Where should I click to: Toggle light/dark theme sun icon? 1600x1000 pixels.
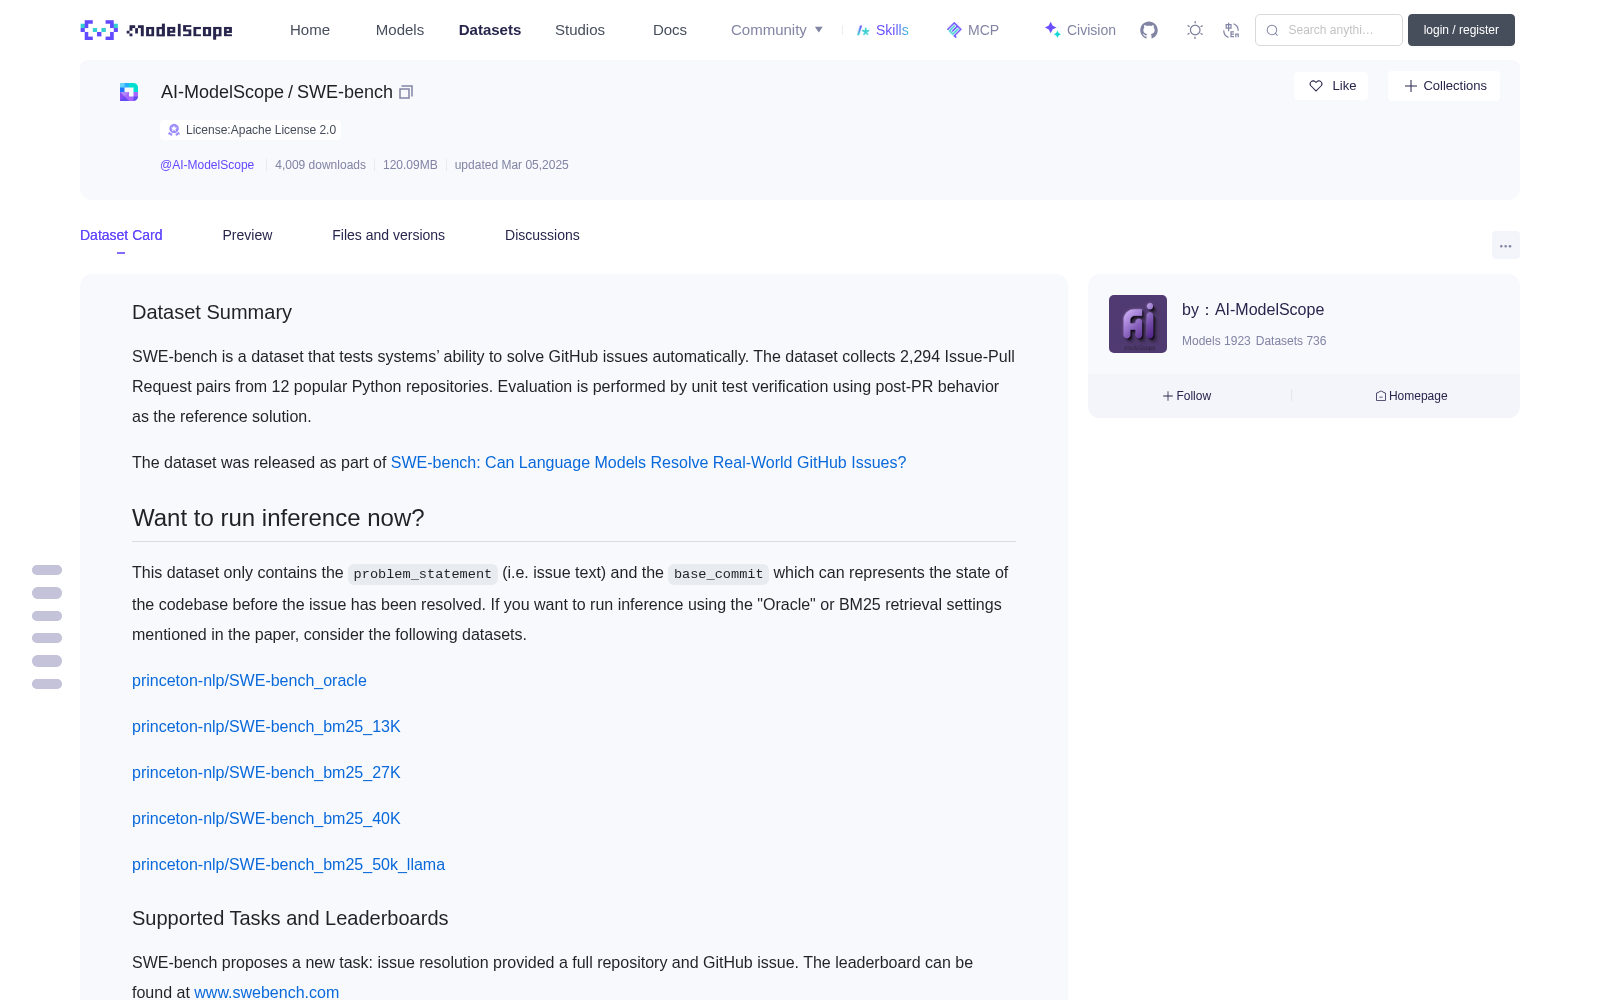pos(1195,30)
